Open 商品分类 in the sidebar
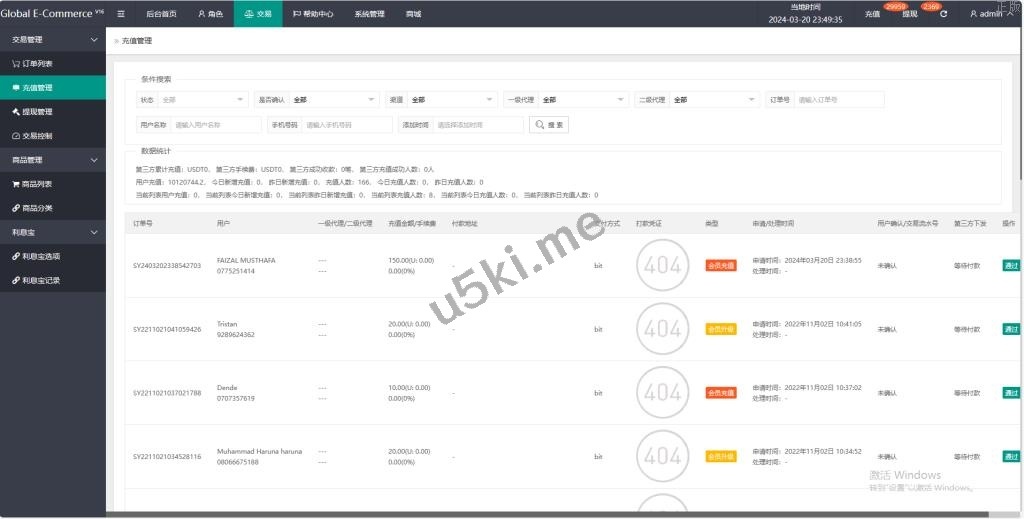The height and width of the screenshot is (519, 1024). pyautogui.click(x=38, y=208)
